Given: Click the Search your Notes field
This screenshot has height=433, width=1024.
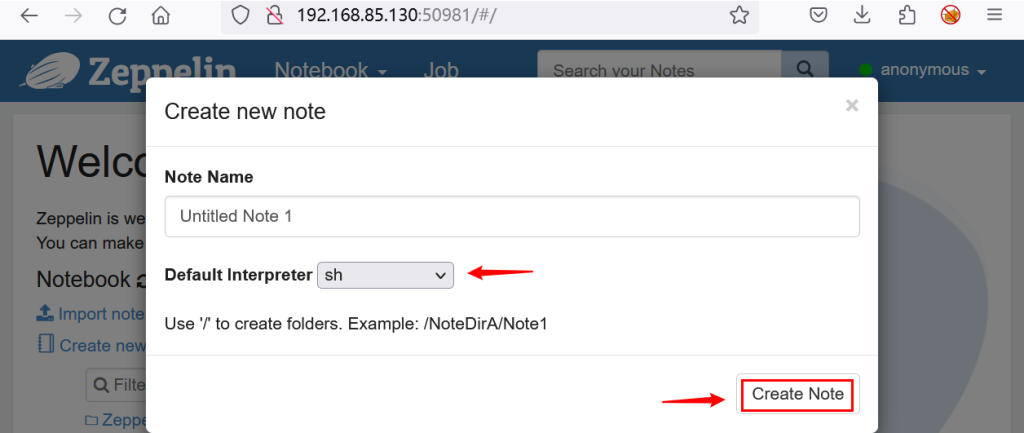Looking at the screenshot, I should pyautogui.click(x=660, y=70).
